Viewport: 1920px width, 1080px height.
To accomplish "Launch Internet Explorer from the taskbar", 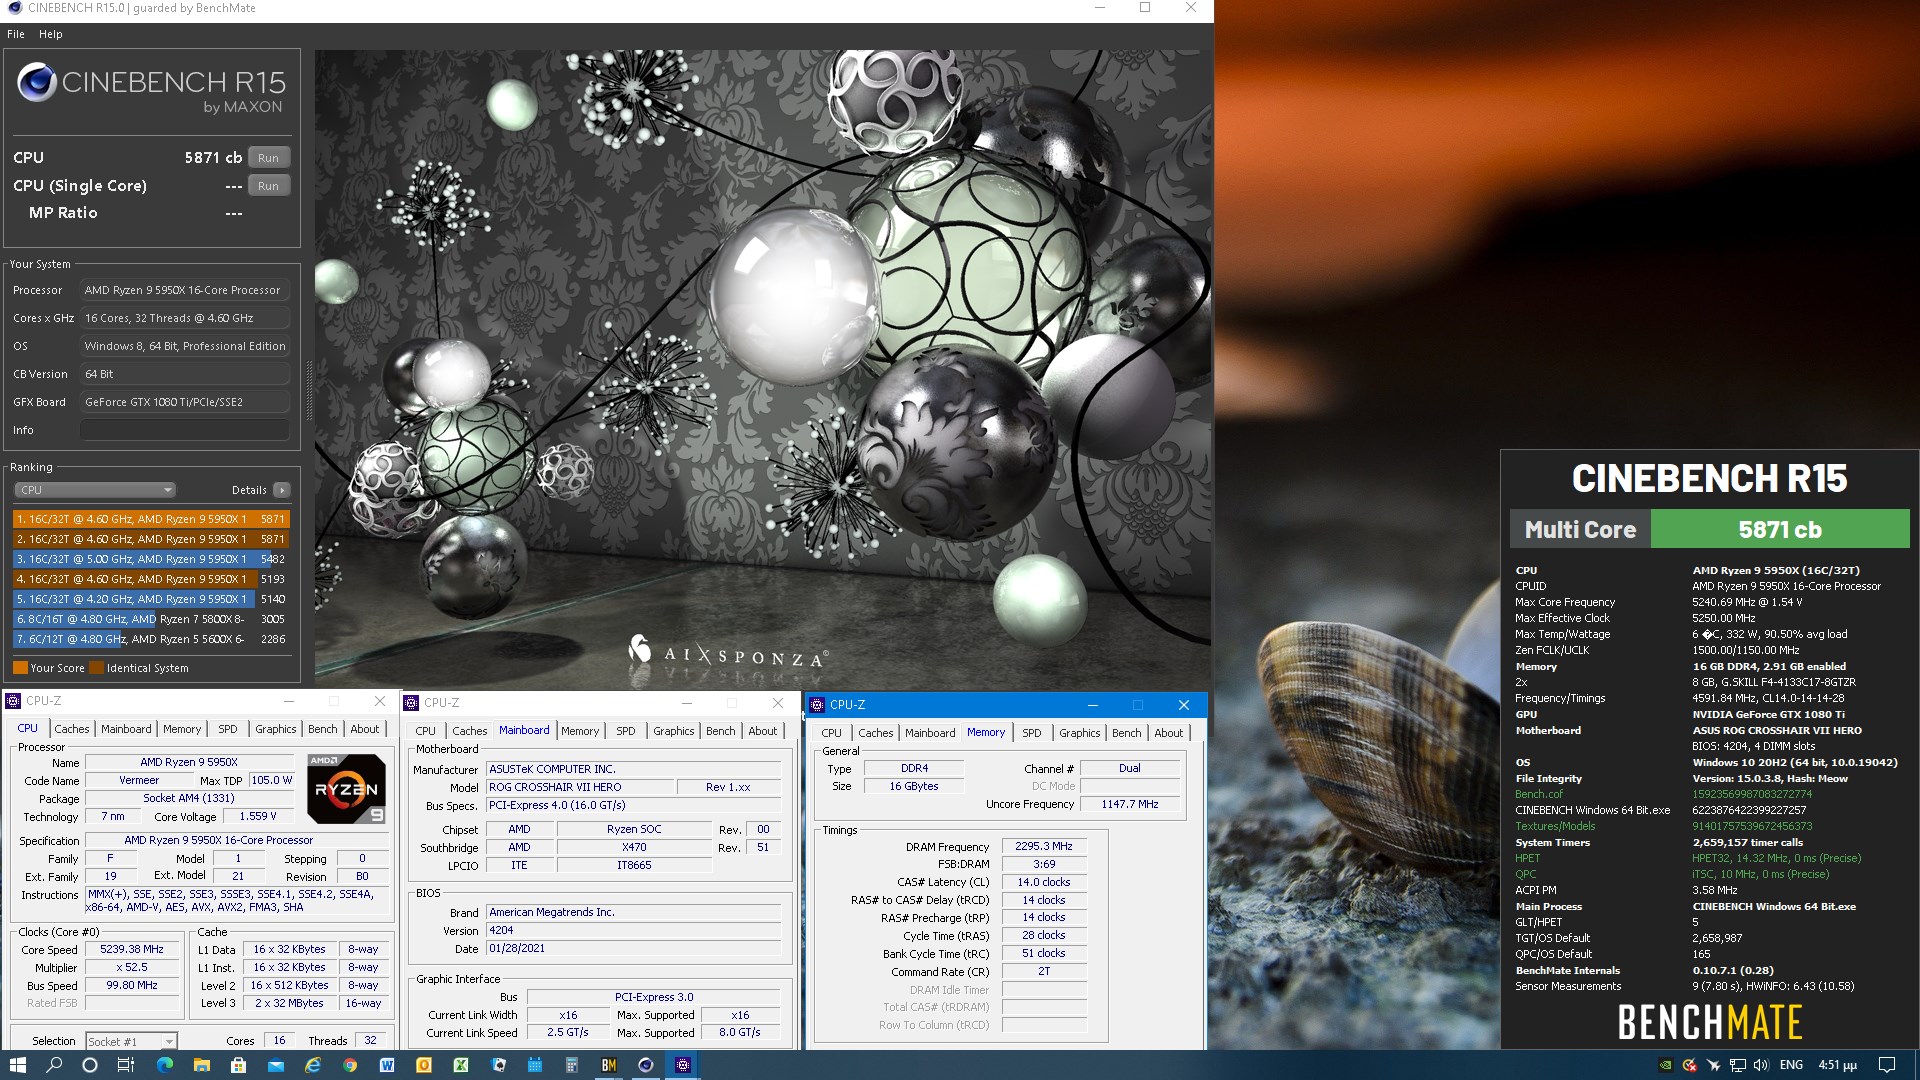I will pyautogui.click(x=312, y=1065).
